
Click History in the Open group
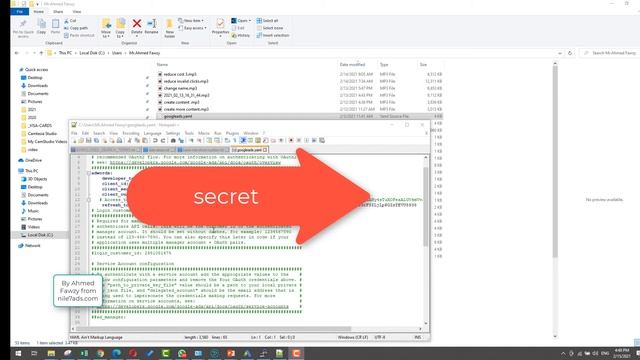coord(241,35)
